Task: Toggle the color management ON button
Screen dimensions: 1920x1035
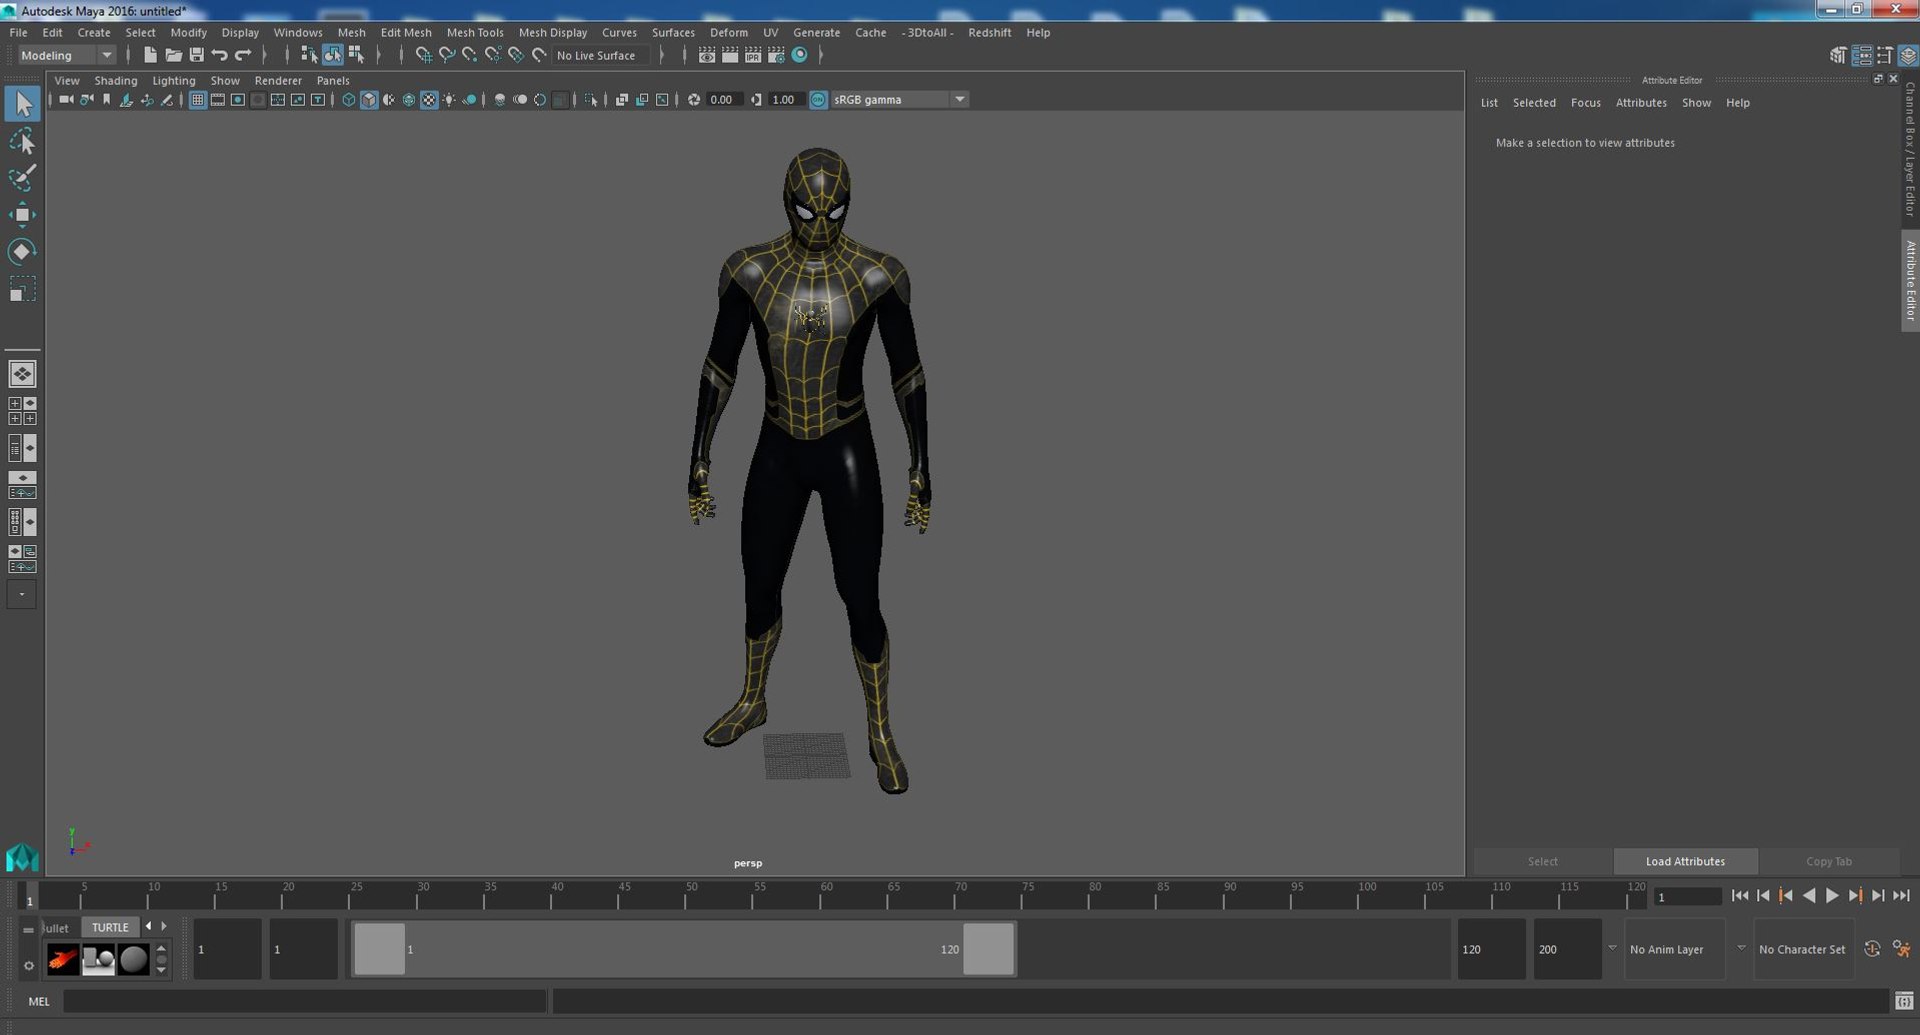Action: tap(818, 99)
